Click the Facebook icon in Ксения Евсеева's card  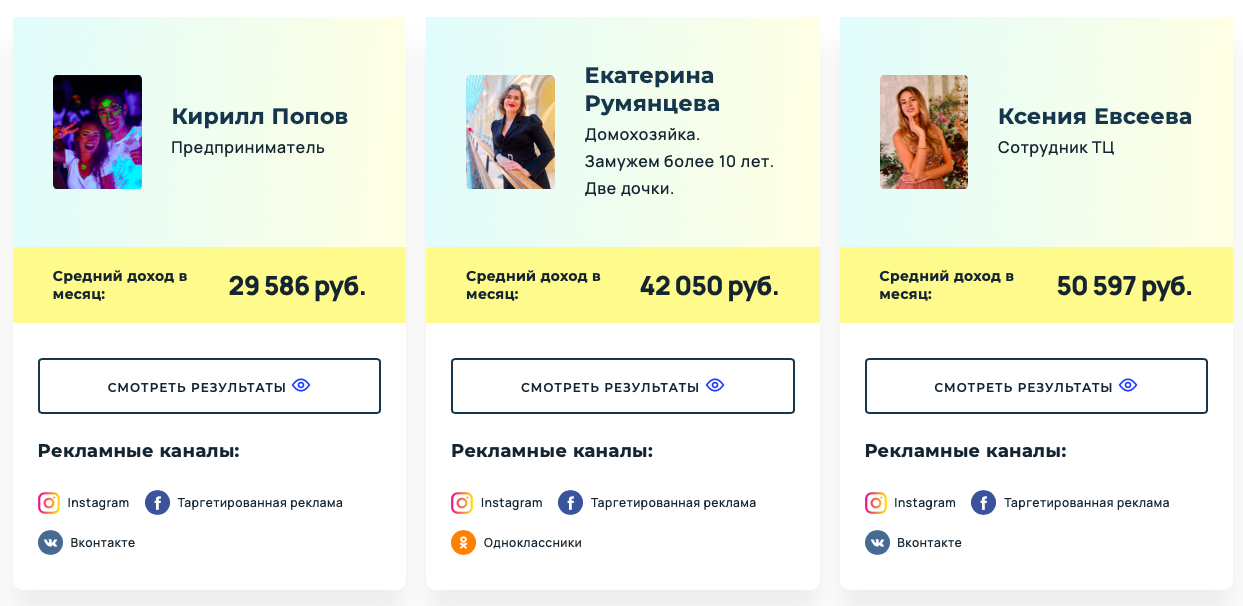[984, 503]
